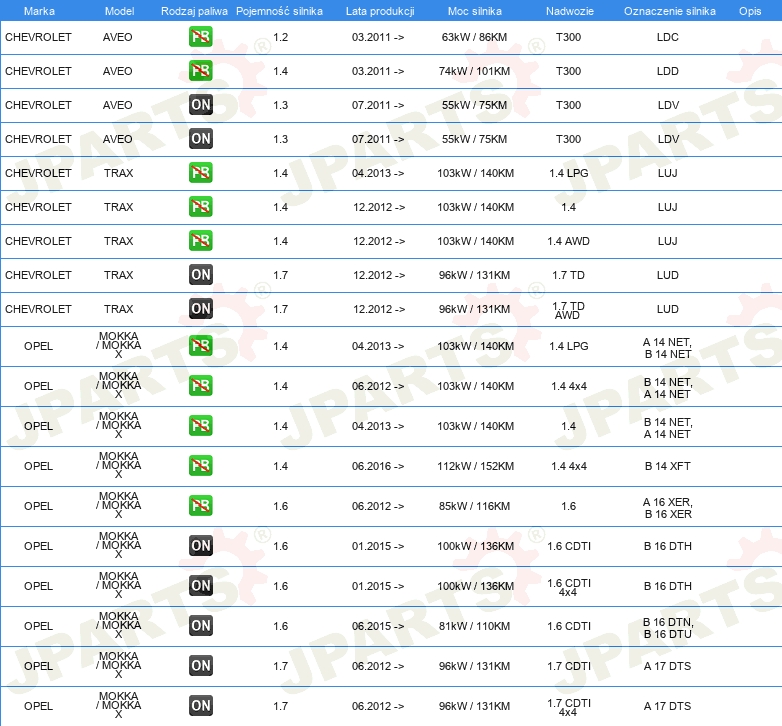Select the petrol icon for TRAX 1.4 AWD
Screen dimensions: 782x726
200,241
